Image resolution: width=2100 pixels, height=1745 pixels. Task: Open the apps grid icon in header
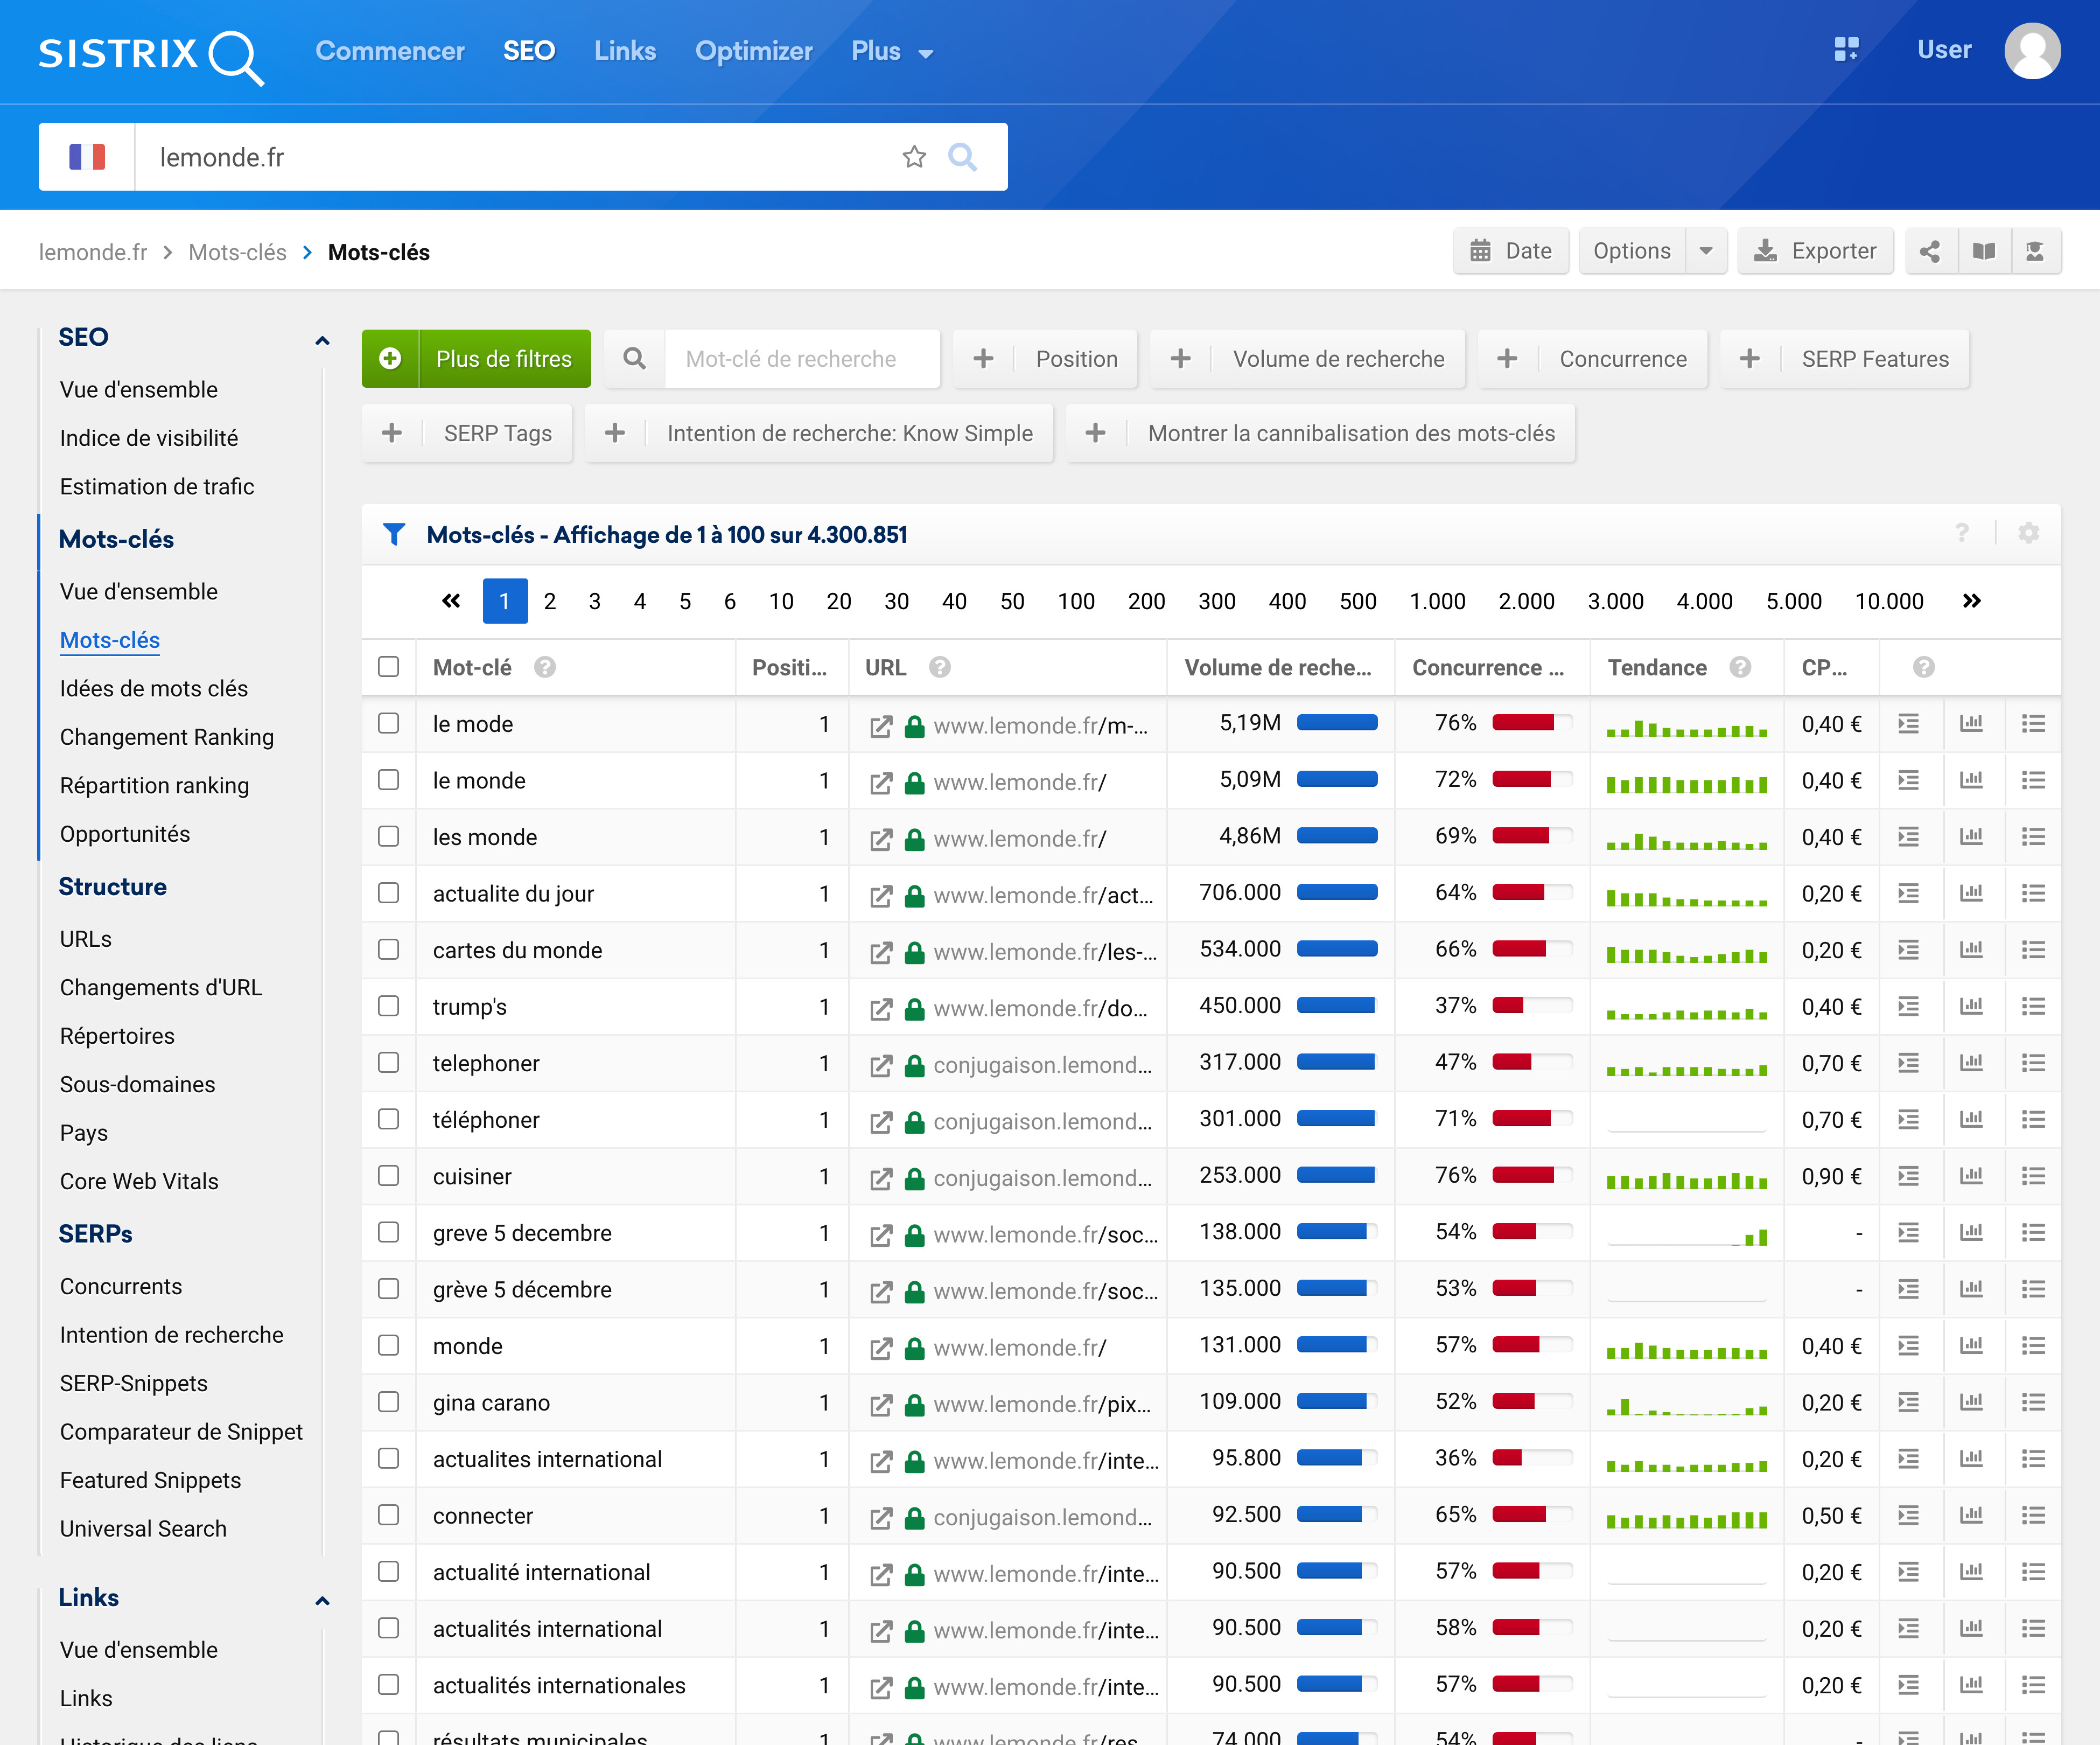(1846, 49)
